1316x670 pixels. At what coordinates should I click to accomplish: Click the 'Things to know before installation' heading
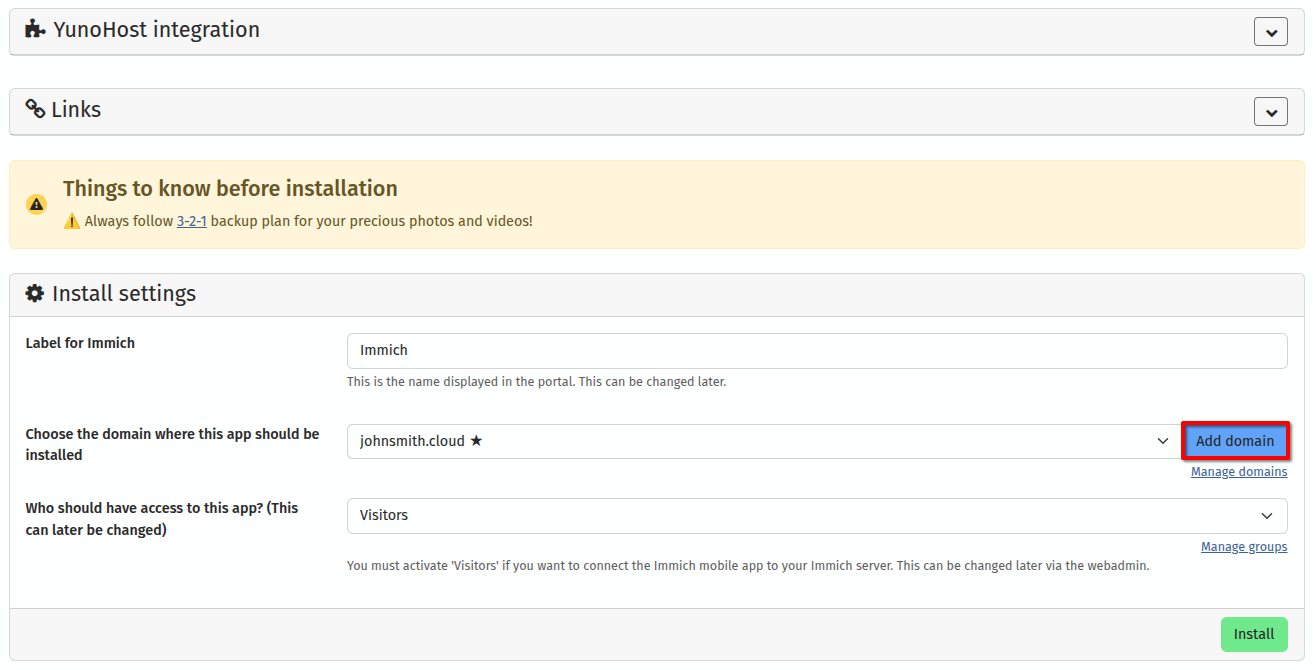click(230, 188)
